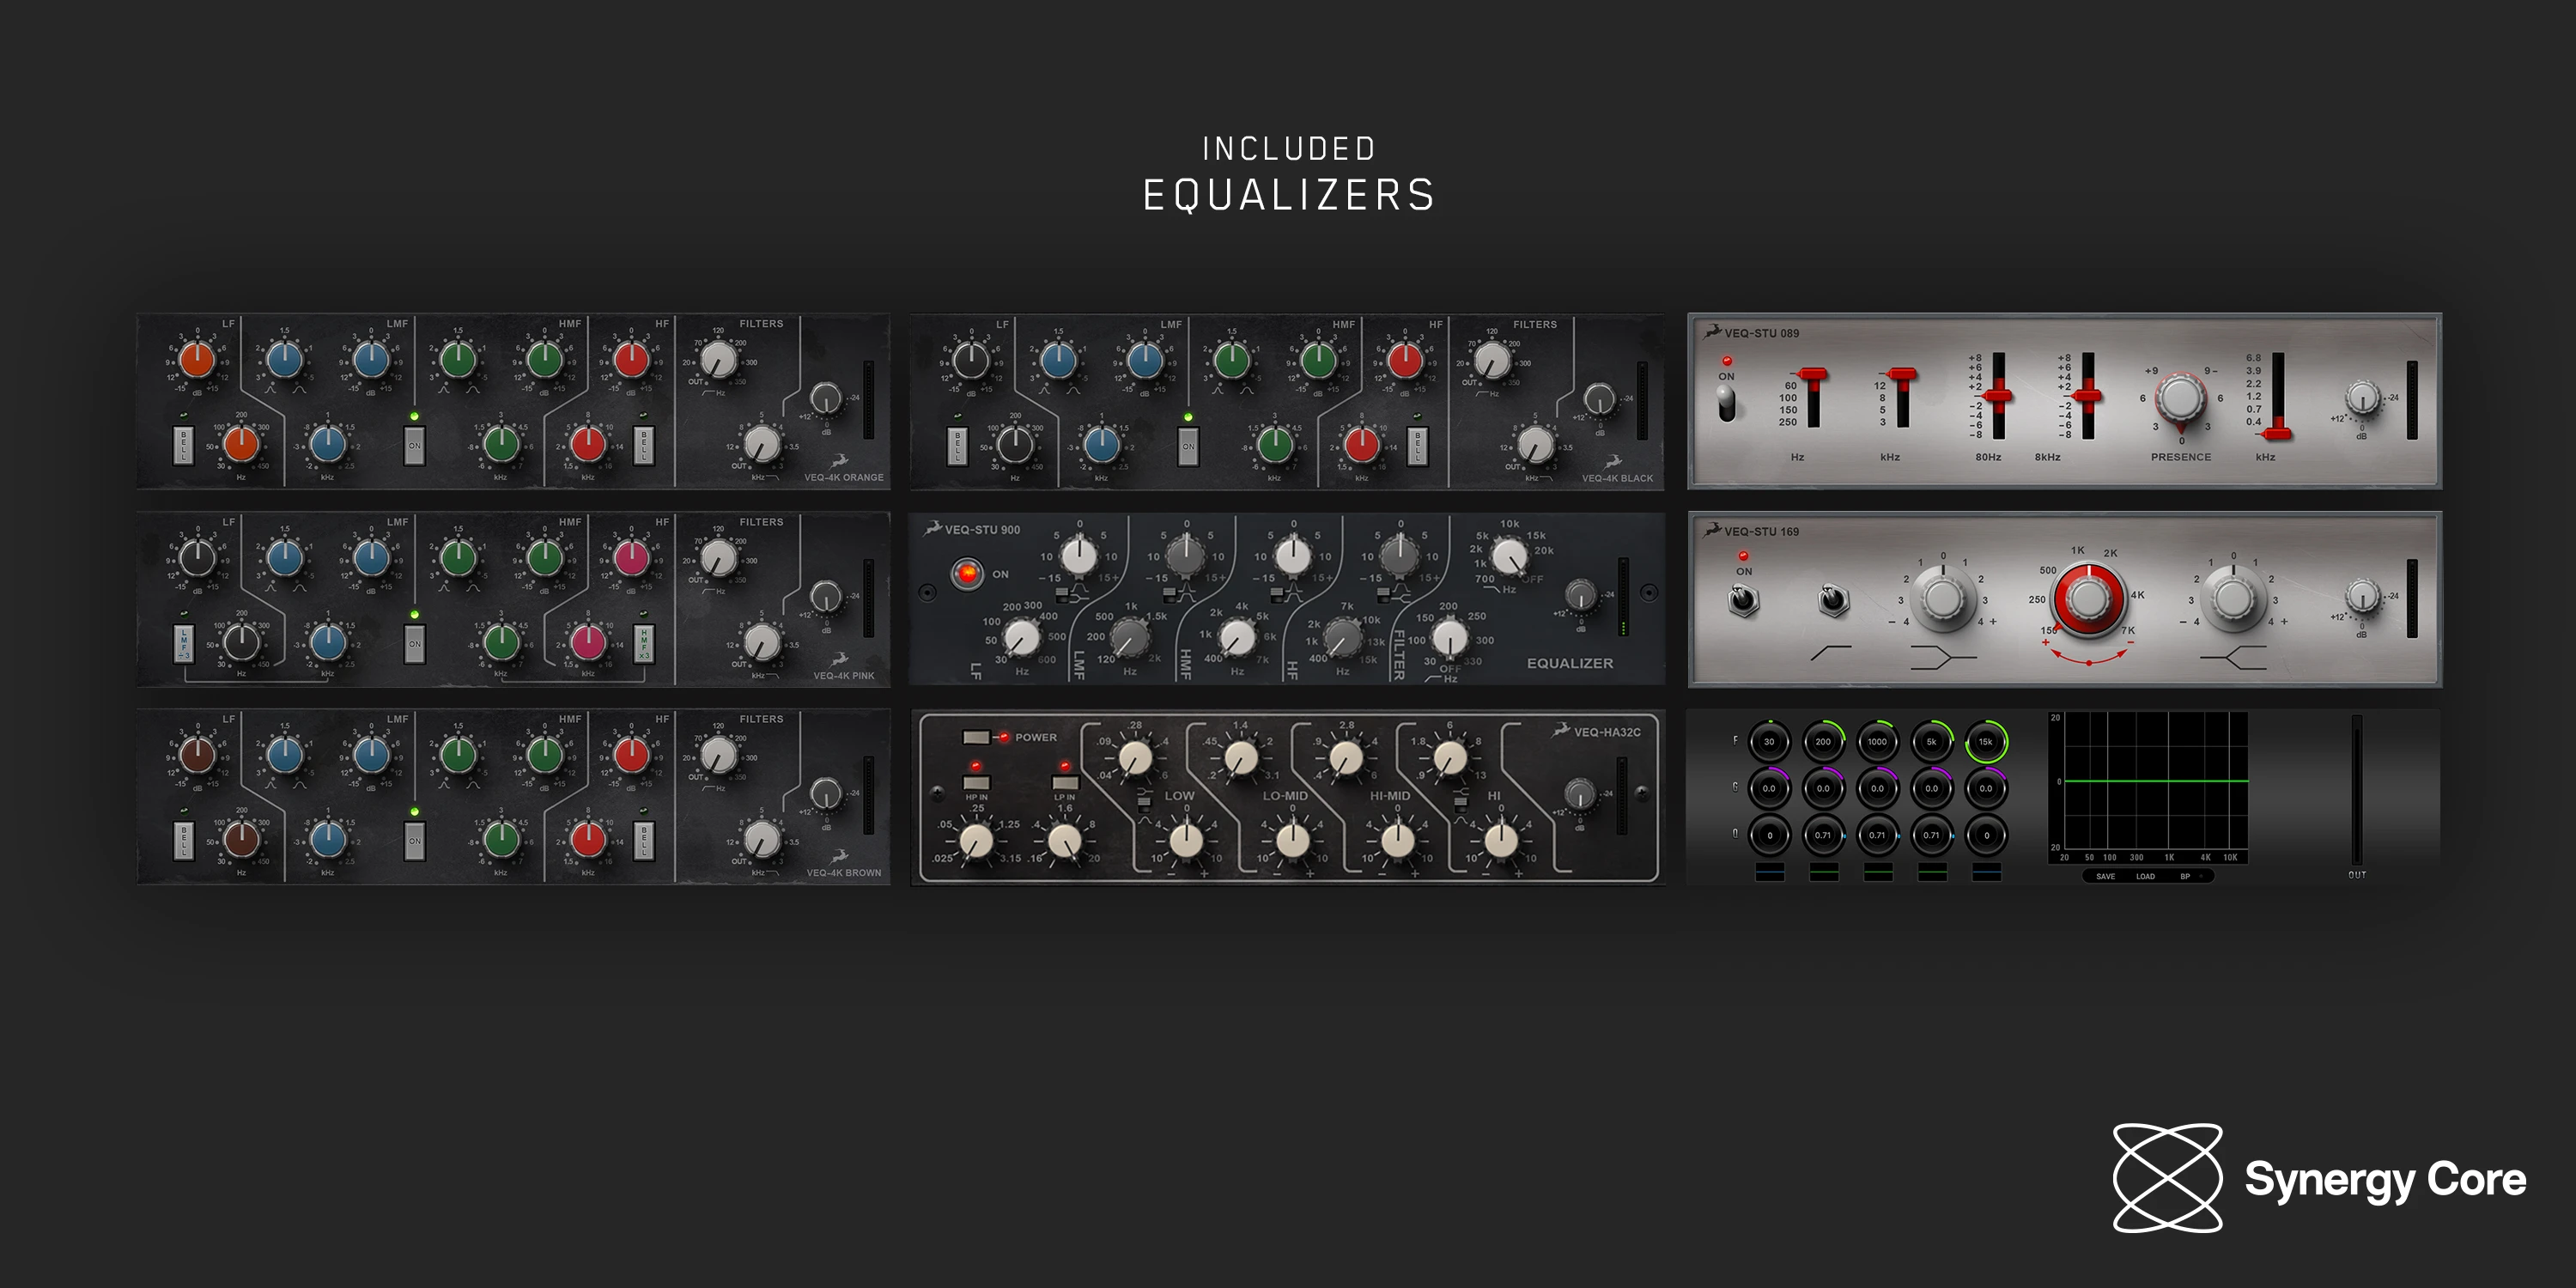
Task: Click the pink HF gain knob on VEQ-4K PINK
Action: tap(631, 557)
